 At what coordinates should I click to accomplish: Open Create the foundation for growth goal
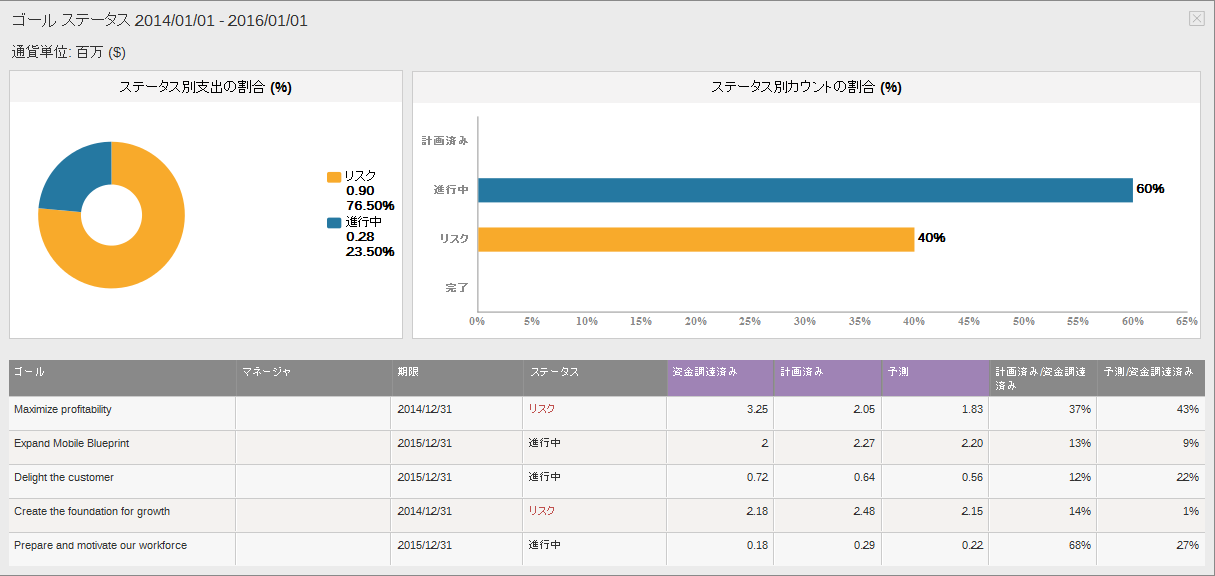92,511
